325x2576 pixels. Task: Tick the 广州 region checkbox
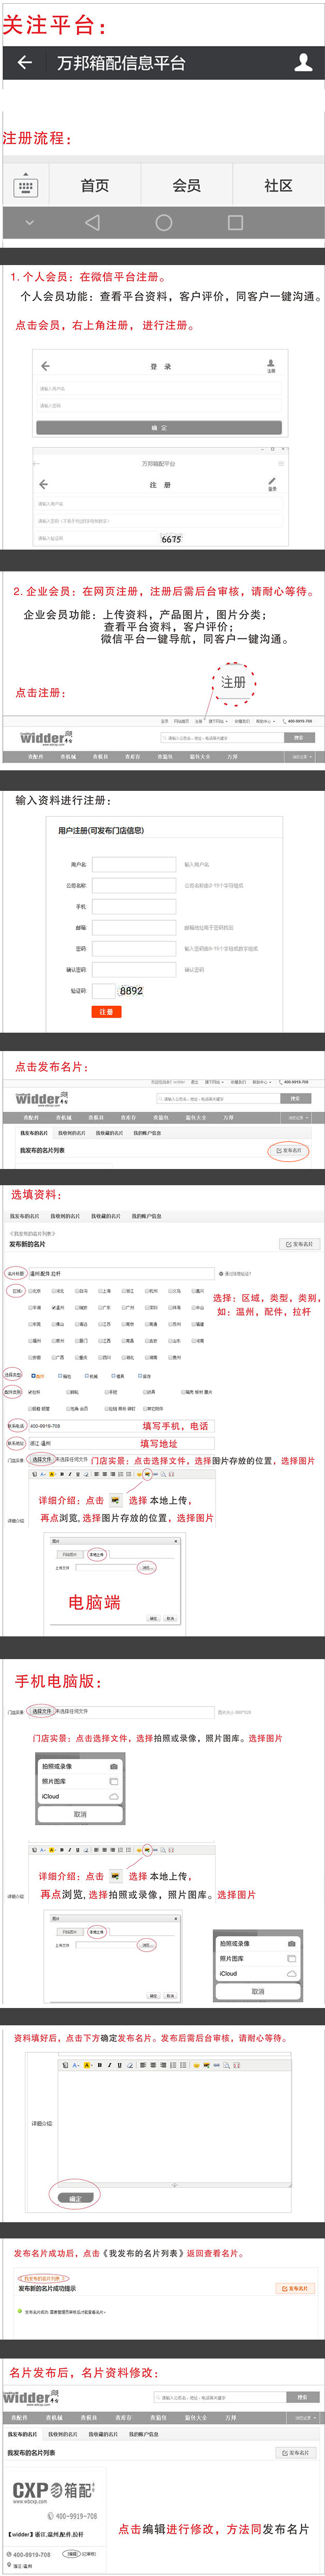(x=125, y=1307)
